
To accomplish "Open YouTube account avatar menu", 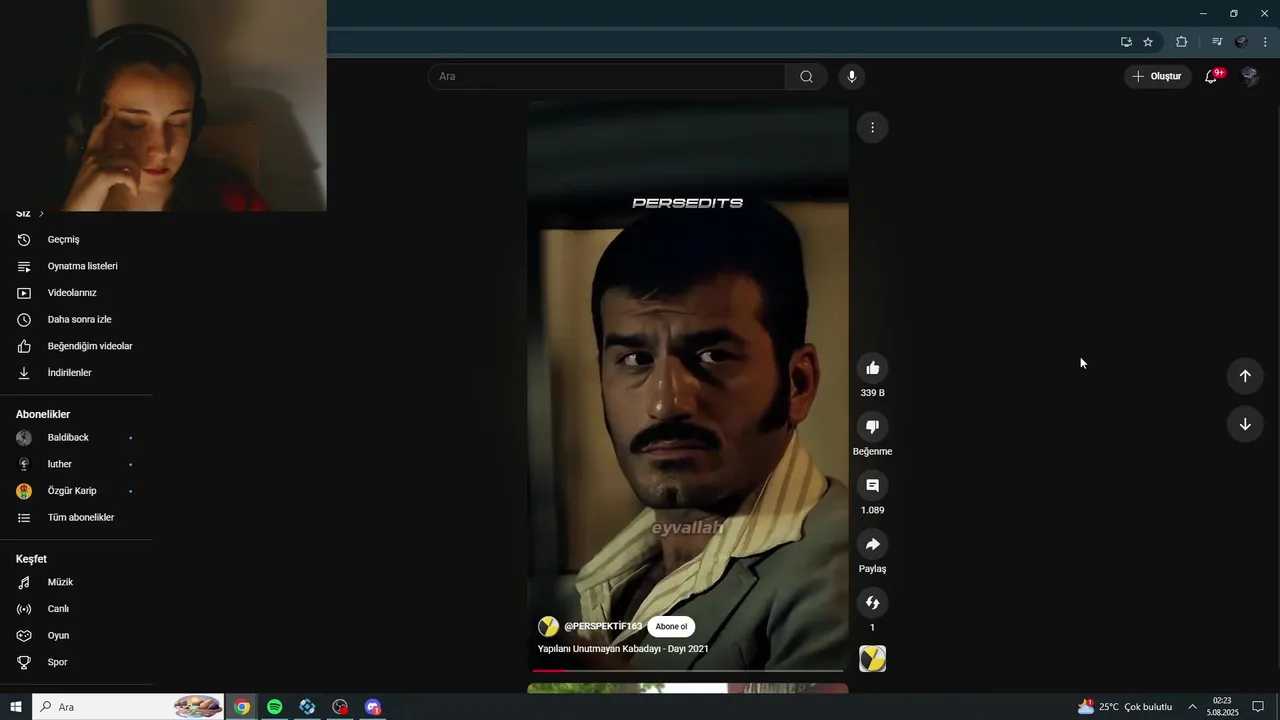I will (x=1249, y=76).
